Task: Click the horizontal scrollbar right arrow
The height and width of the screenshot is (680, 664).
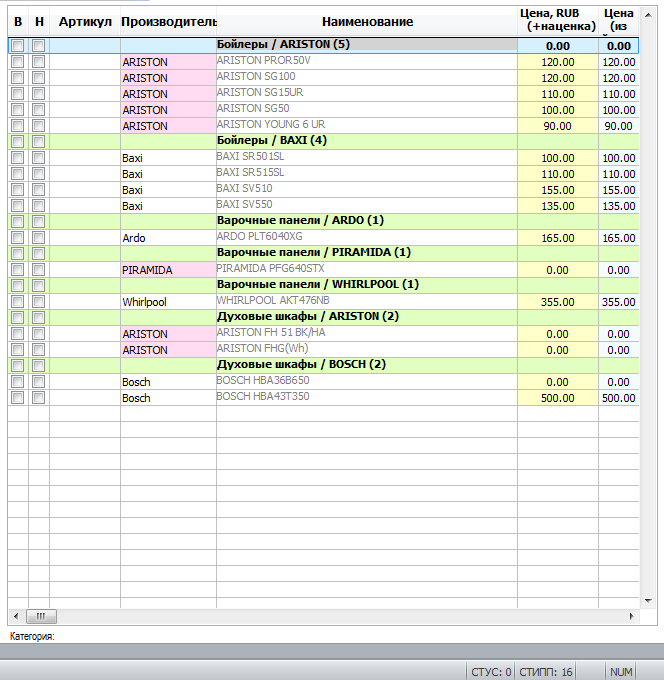Action: coord(631,616)
